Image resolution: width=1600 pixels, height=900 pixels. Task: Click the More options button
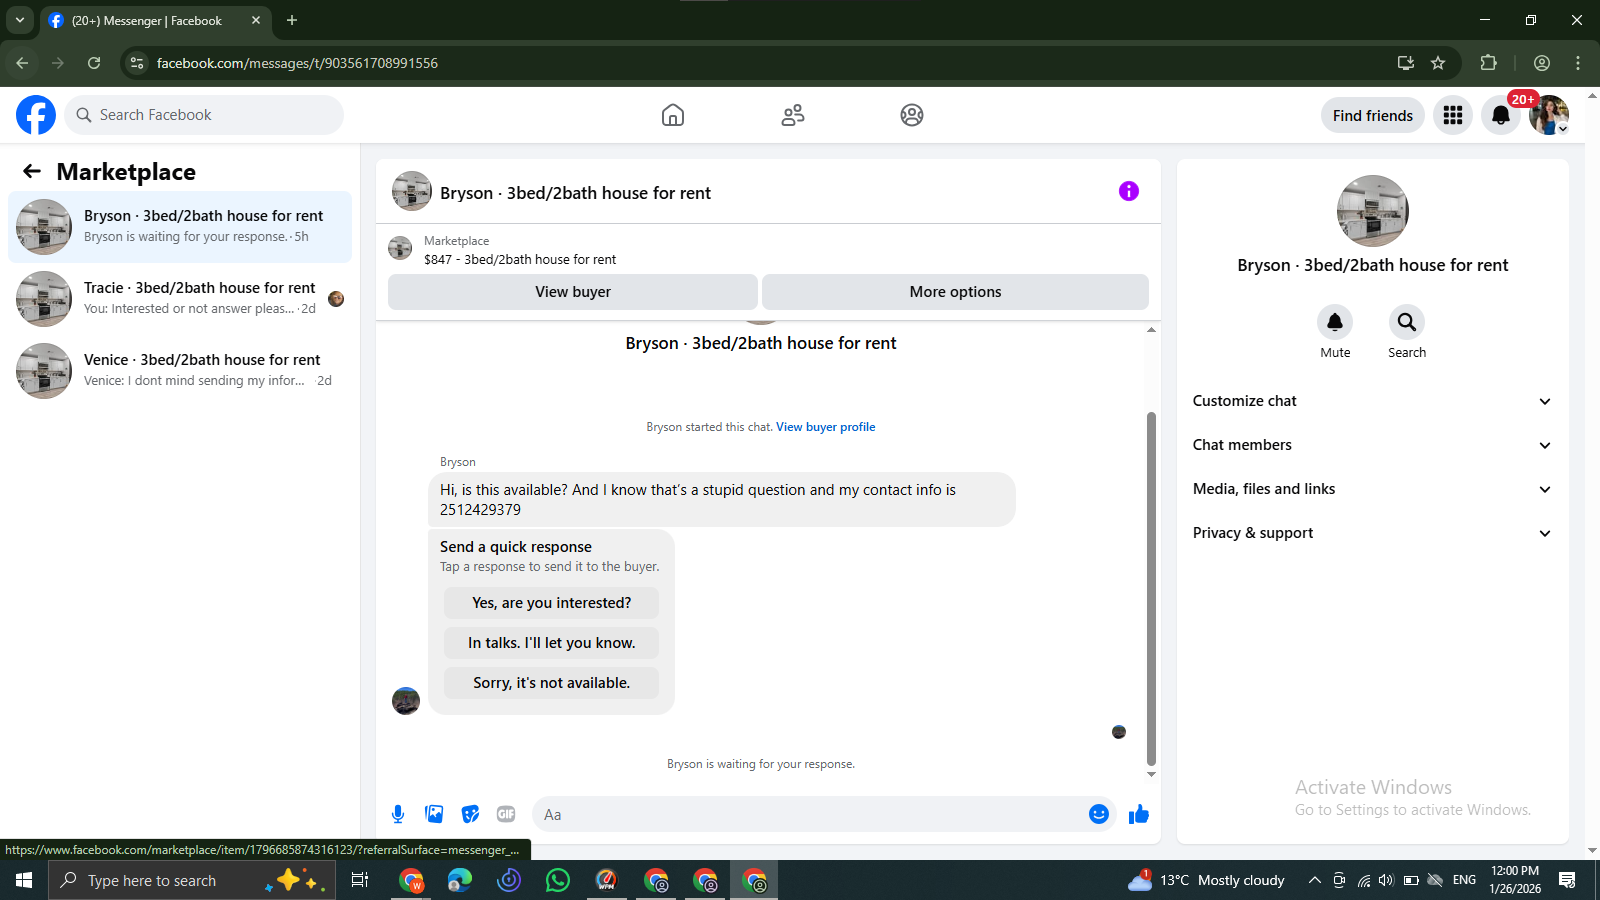pos(955,292)
